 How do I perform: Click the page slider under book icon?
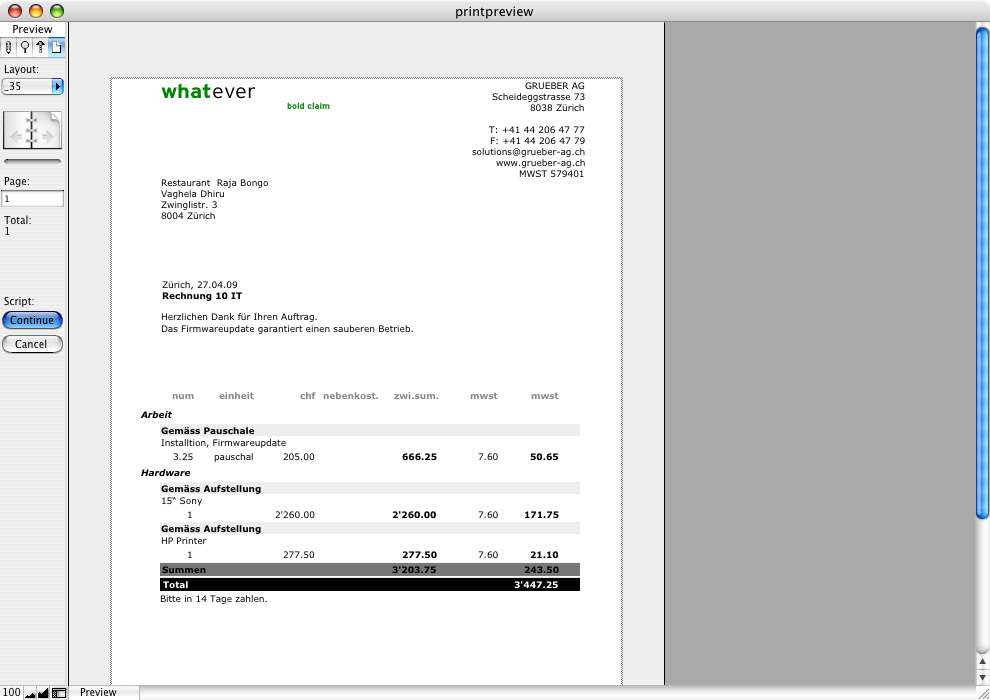click(x=32, y=161)
